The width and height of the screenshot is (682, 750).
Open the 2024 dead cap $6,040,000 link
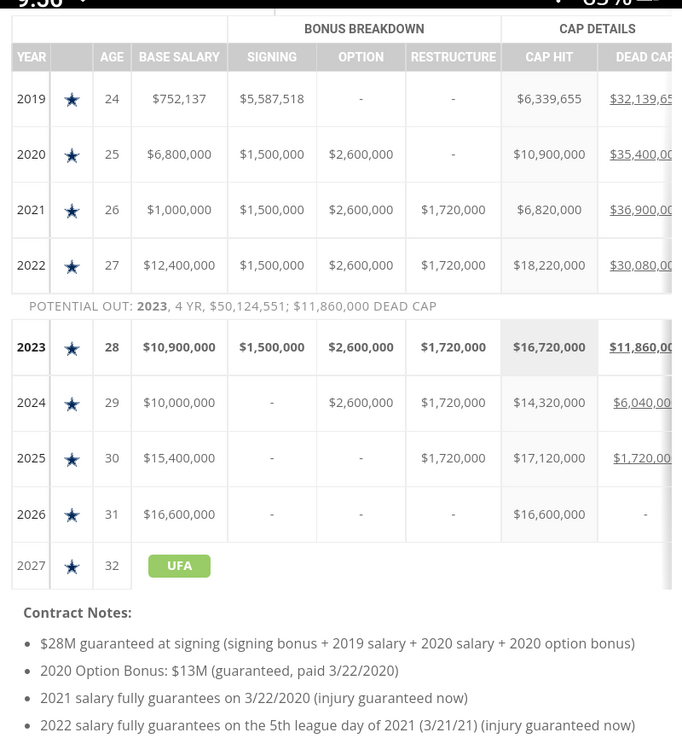pos(641,402)
